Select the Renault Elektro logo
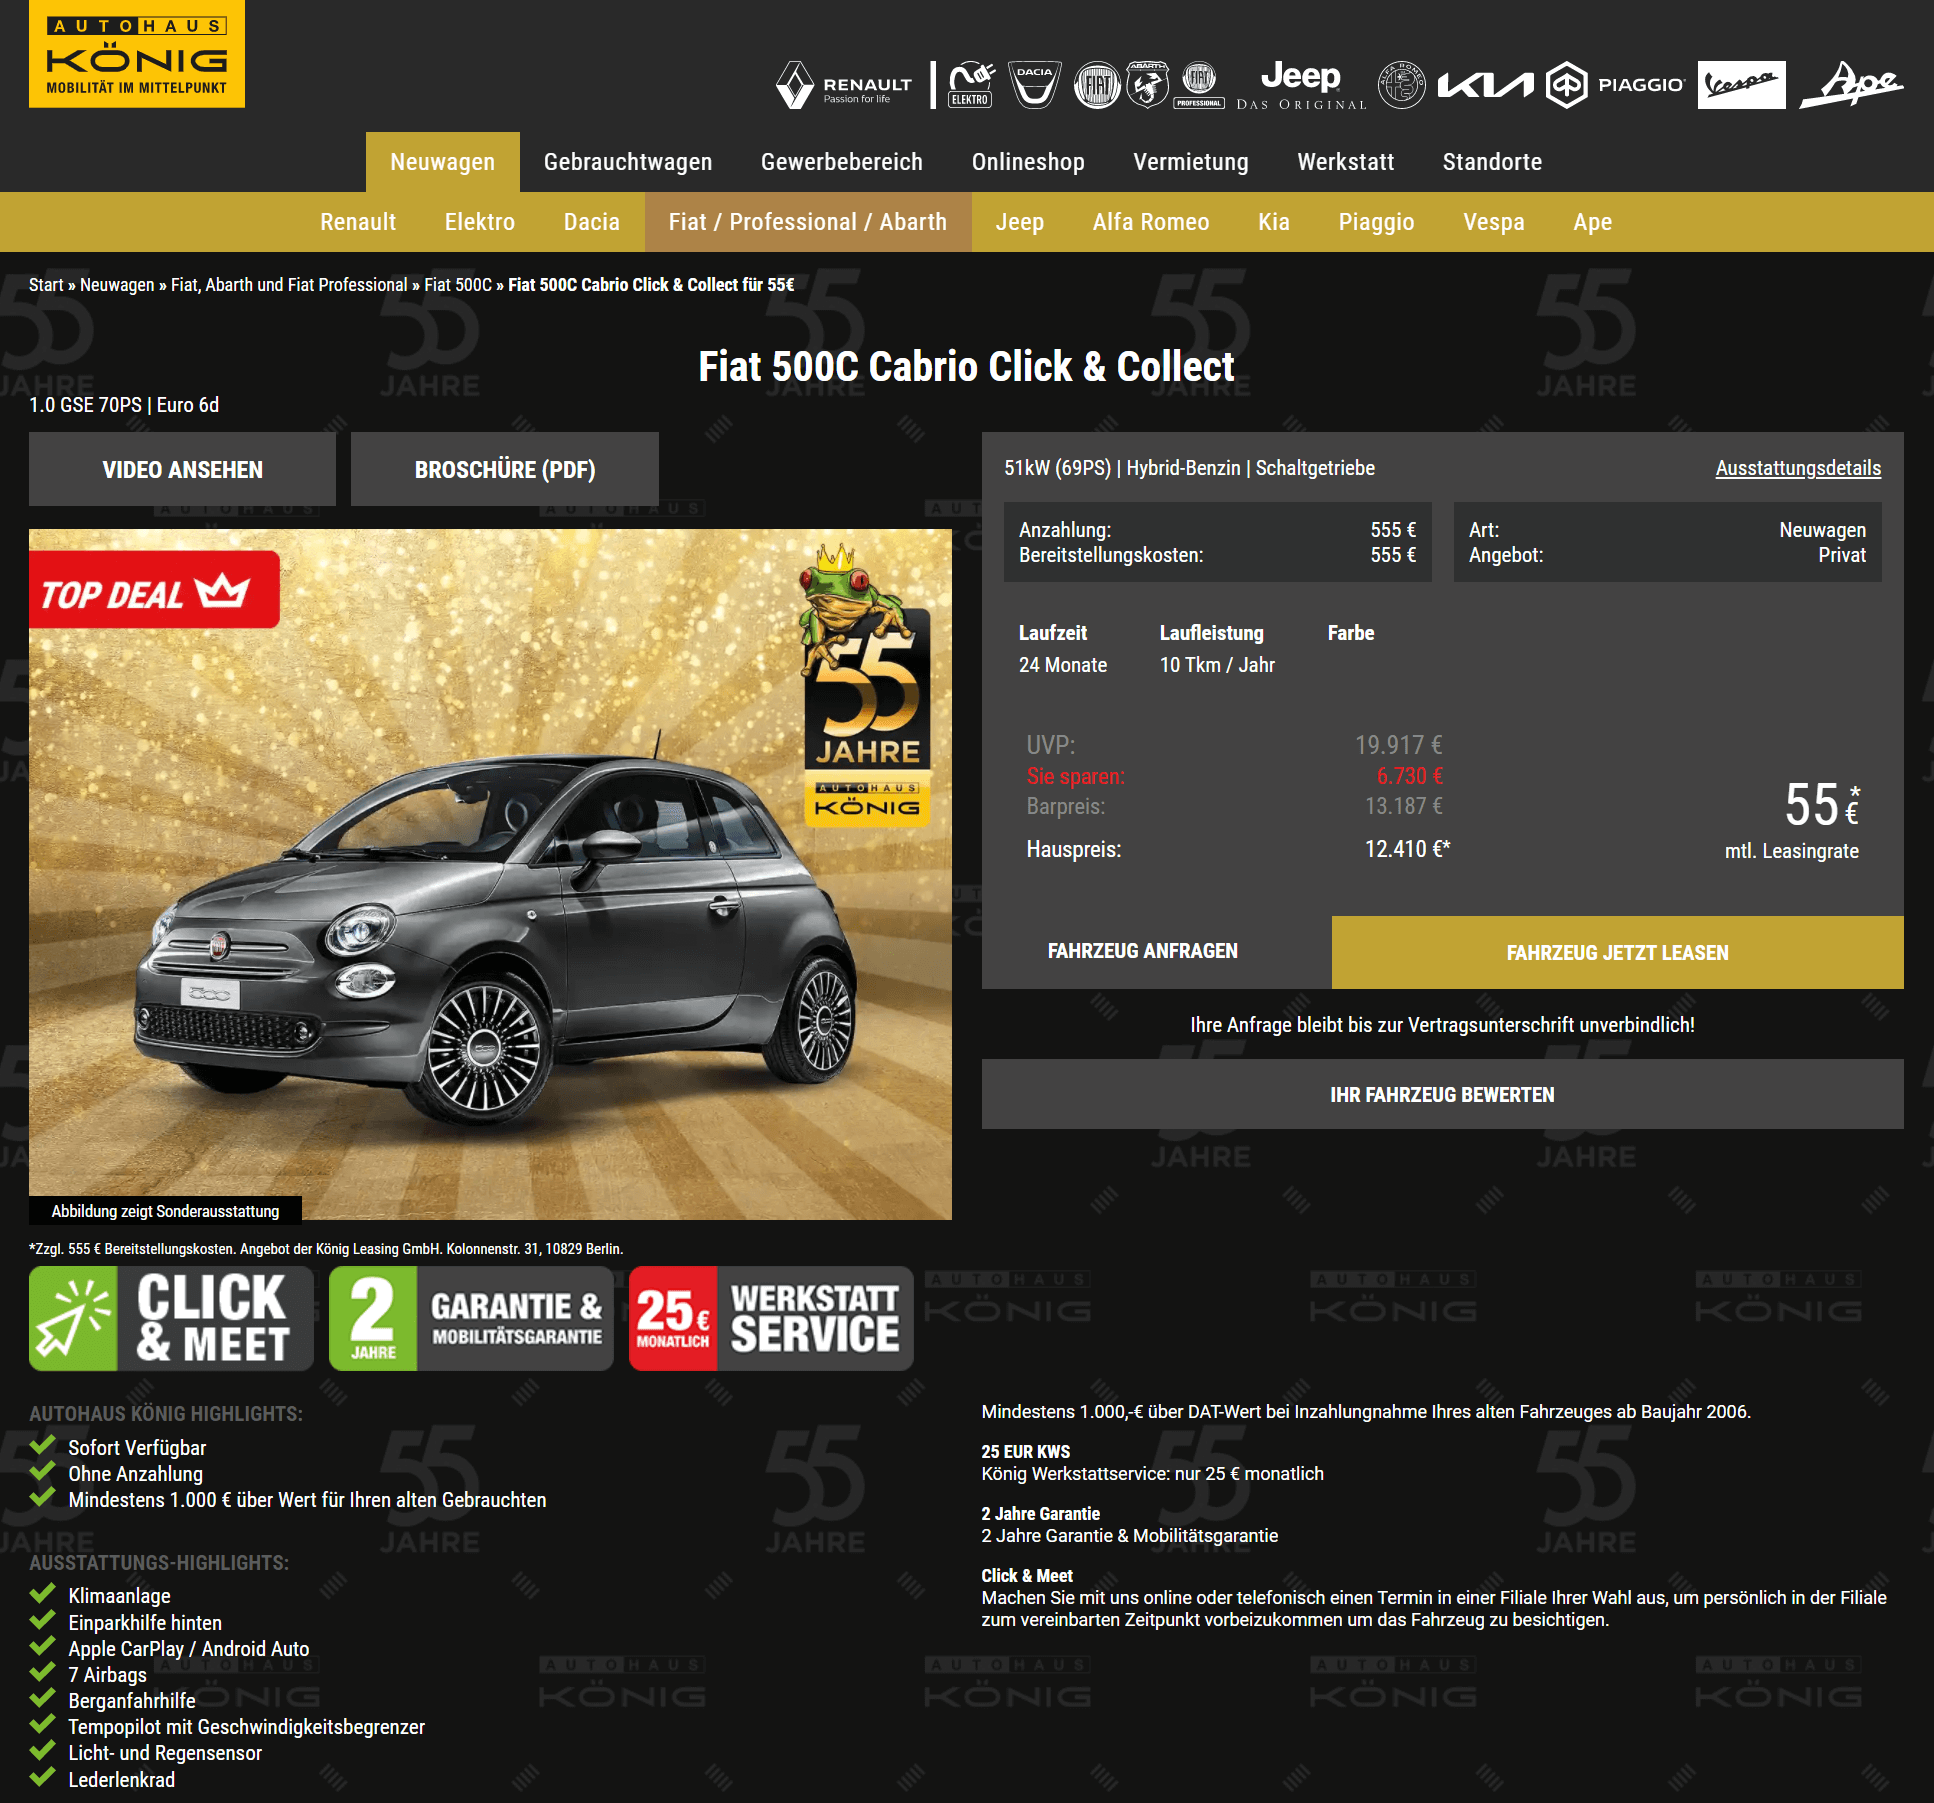Screen dimensions: 1934x1803 pyautogui.click(x=971, y=85)
